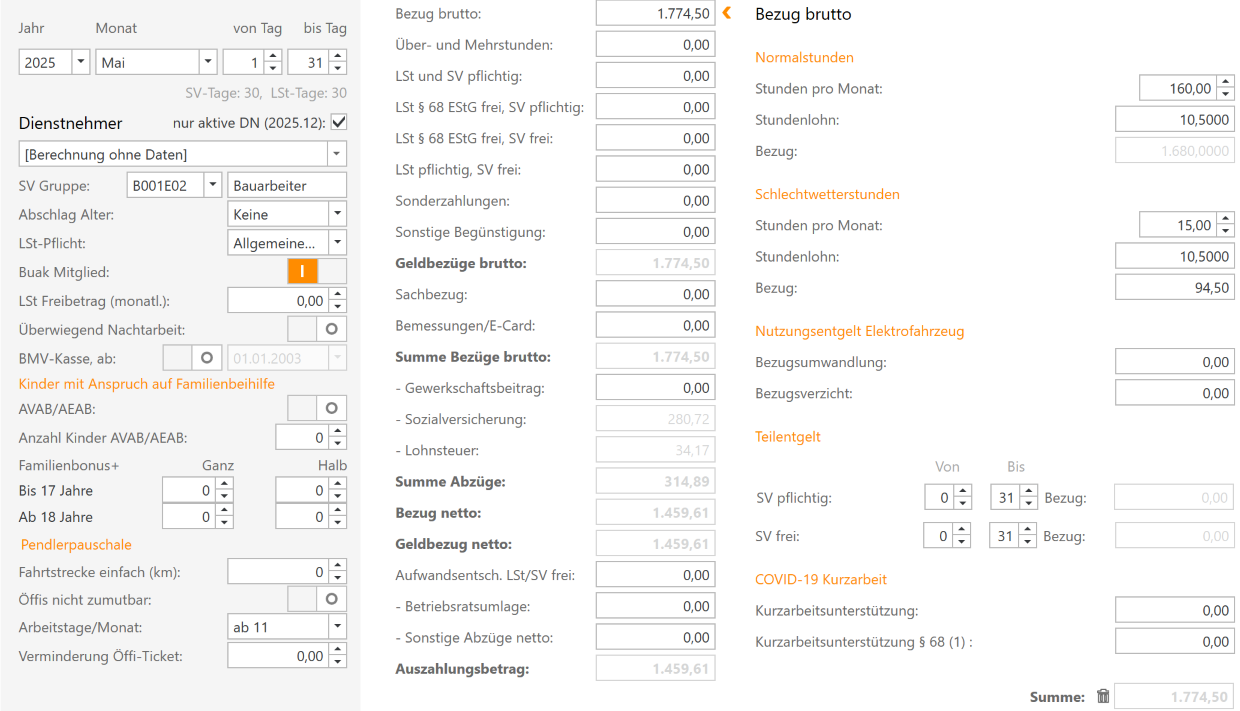The height and width of the screenshot is (711, 1240).
Task: Open the LSt-Pflicht dropdown
Action: pyautogui.click(x=337, y=242)
